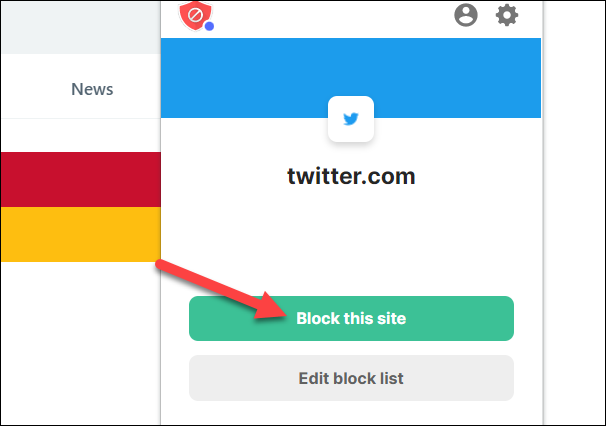The height and width of the screenshot is (426, 606).
Task: Click the red BlockSite shield logo
Action: point(195,15)
